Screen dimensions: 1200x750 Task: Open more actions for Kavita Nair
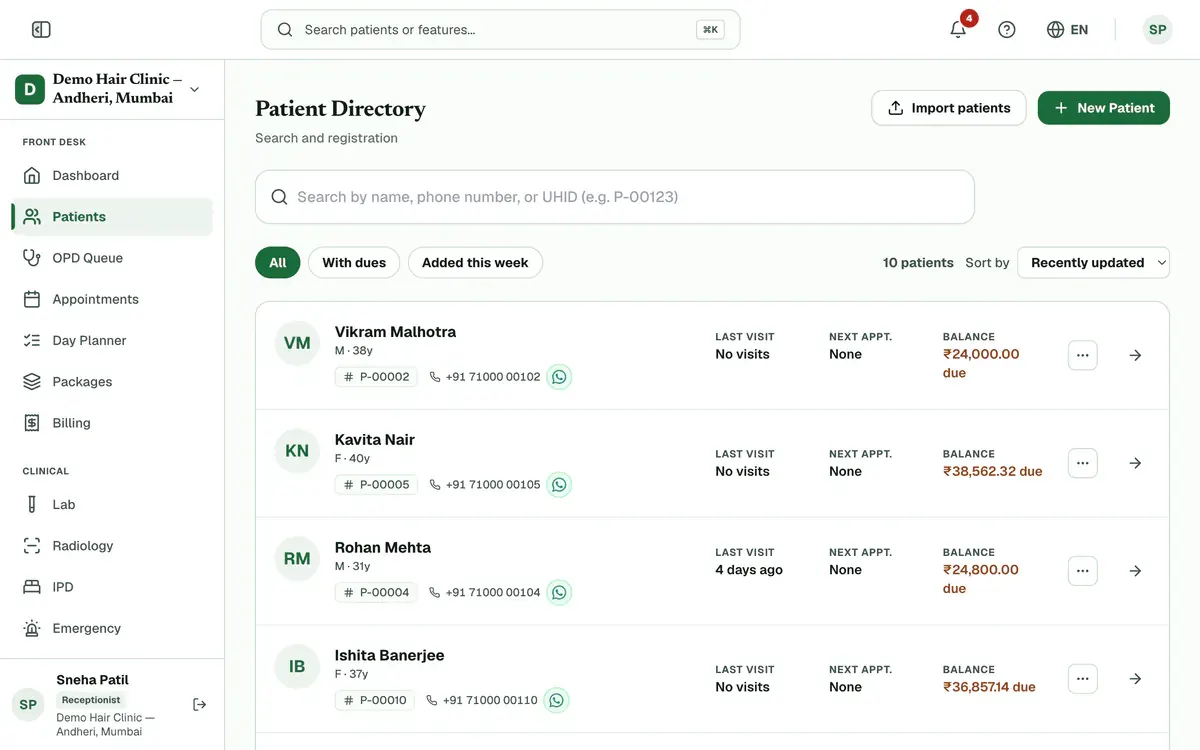click(x=1083, y=463)
